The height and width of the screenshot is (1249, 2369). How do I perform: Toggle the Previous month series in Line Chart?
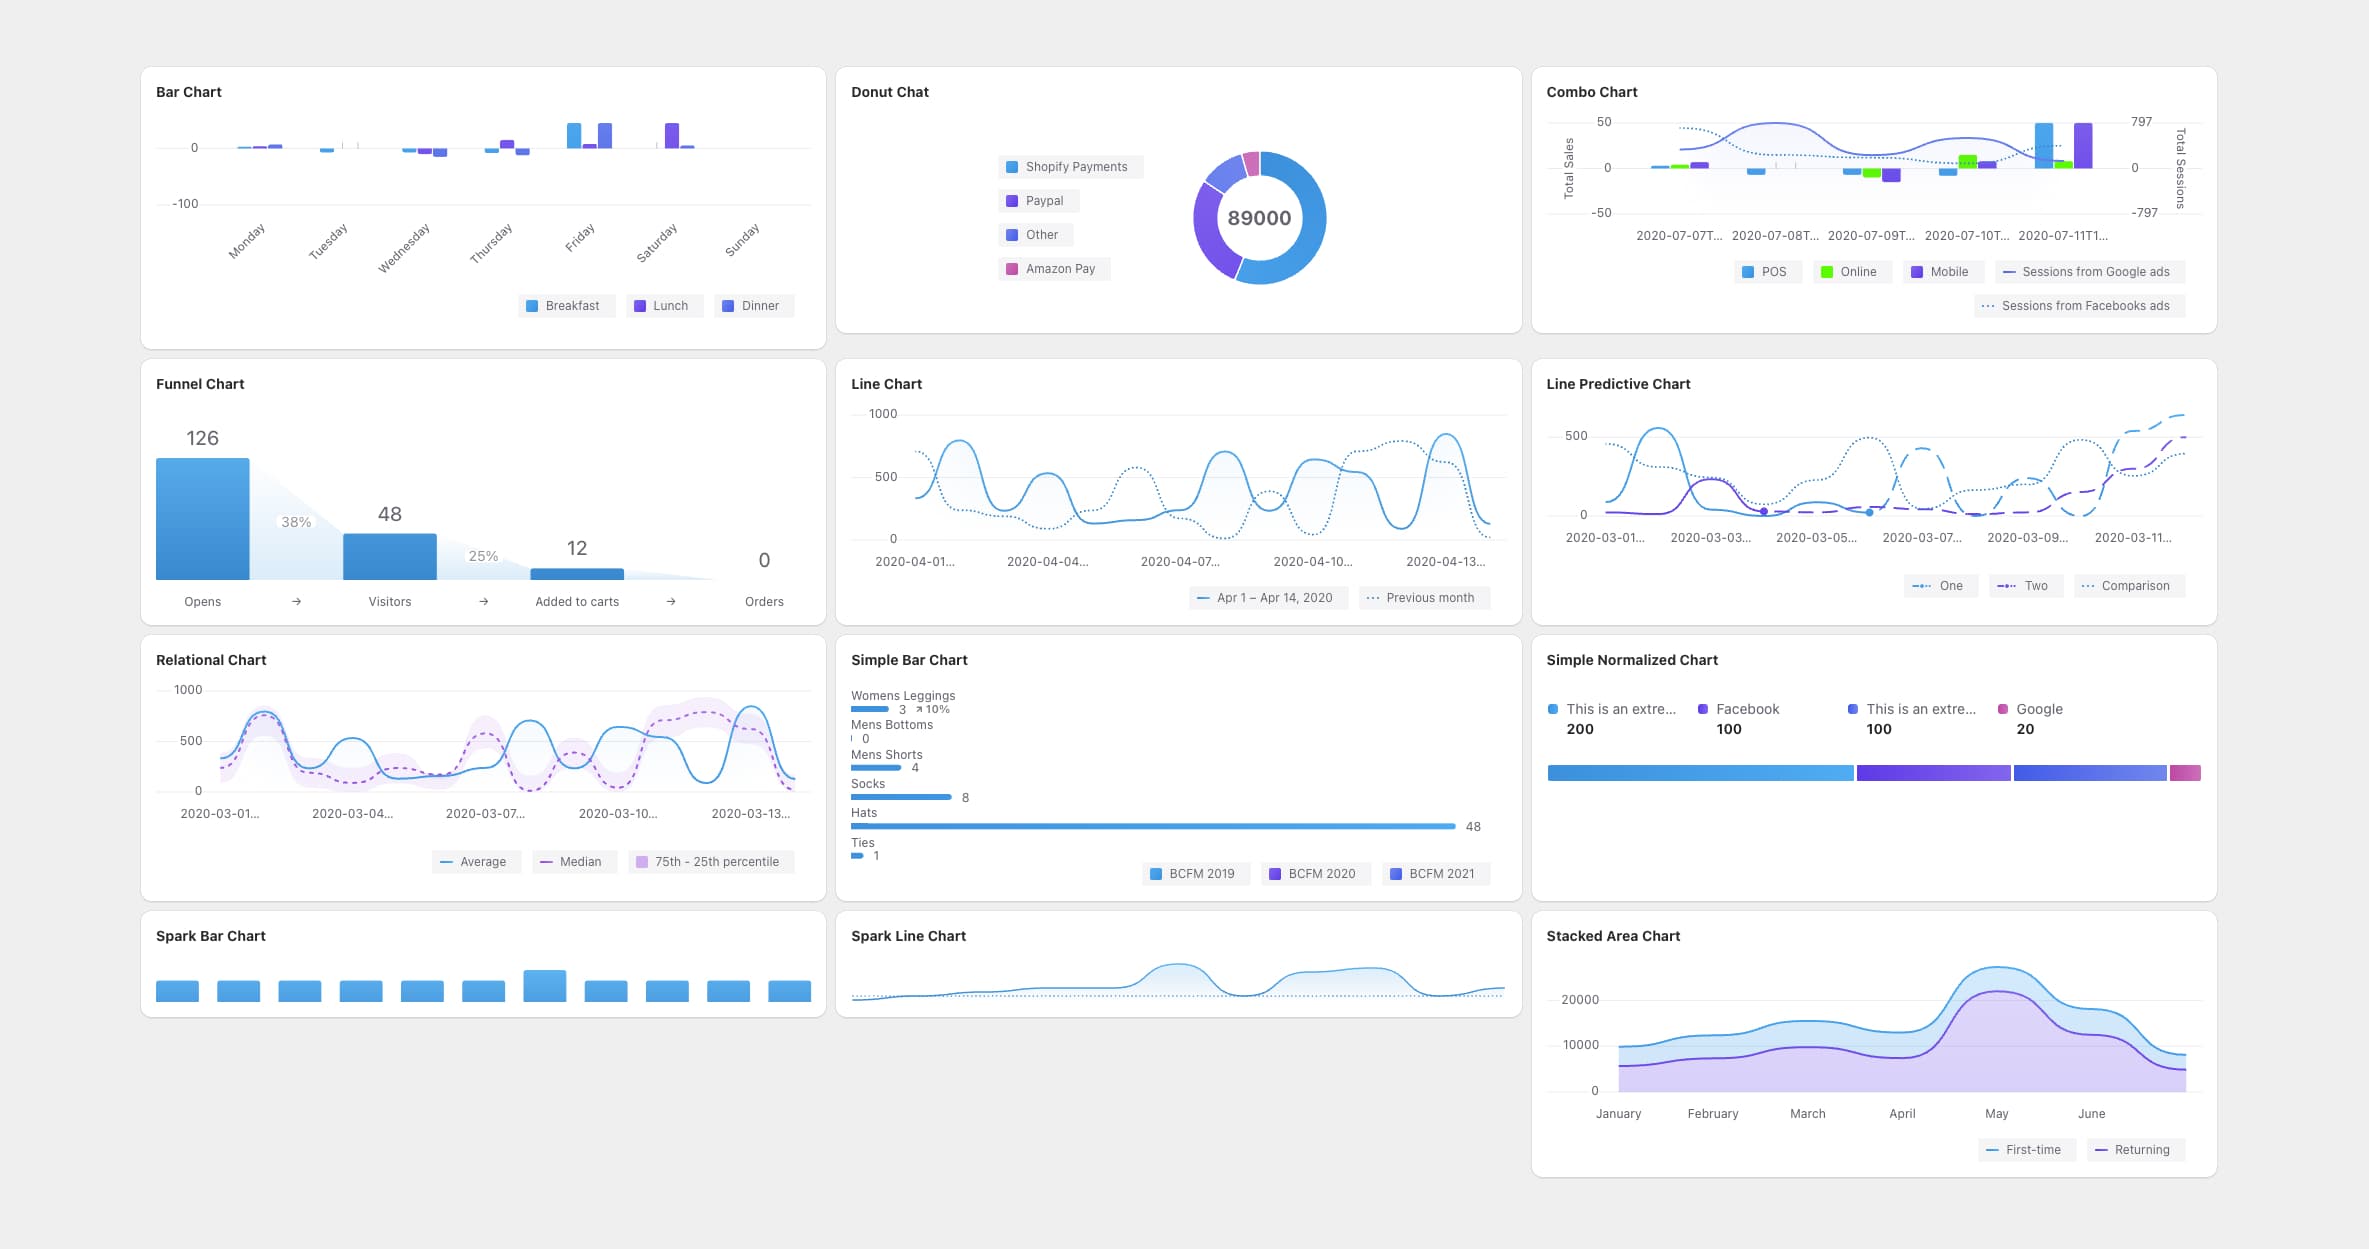1424,597
